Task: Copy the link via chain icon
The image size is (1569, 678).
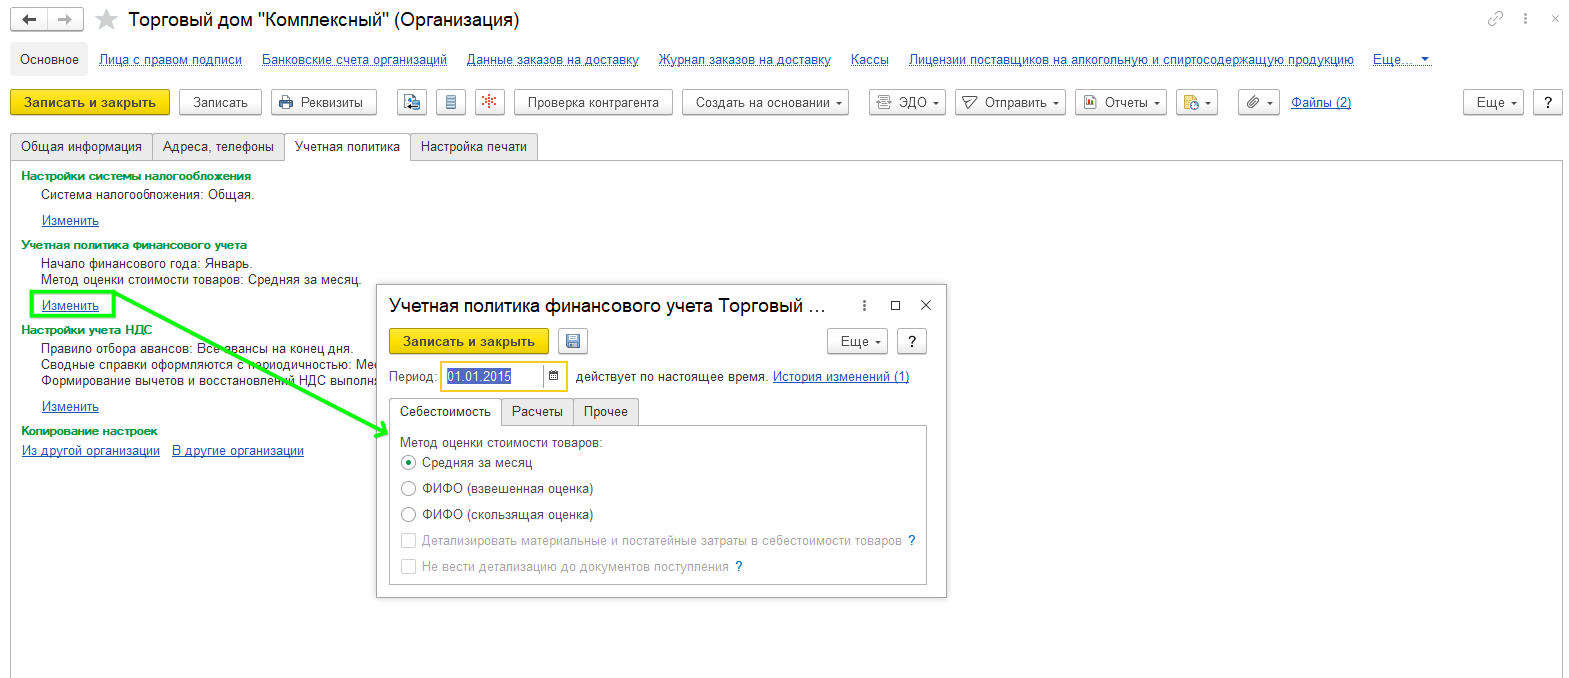Action: click(x=1495, y=18)
